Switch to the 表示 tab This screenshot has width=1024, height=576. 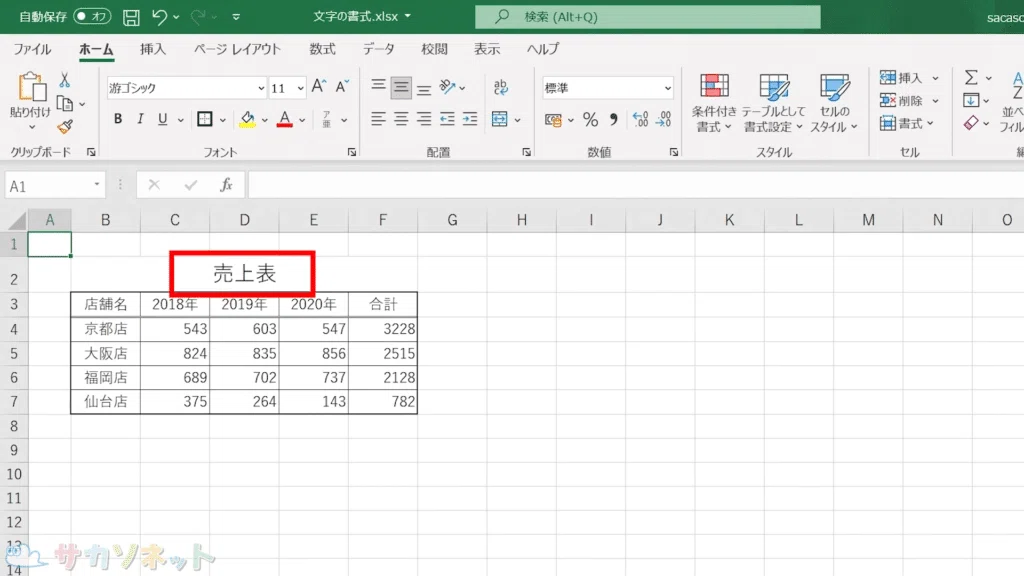pyautogui.click(x=487, y=49)
